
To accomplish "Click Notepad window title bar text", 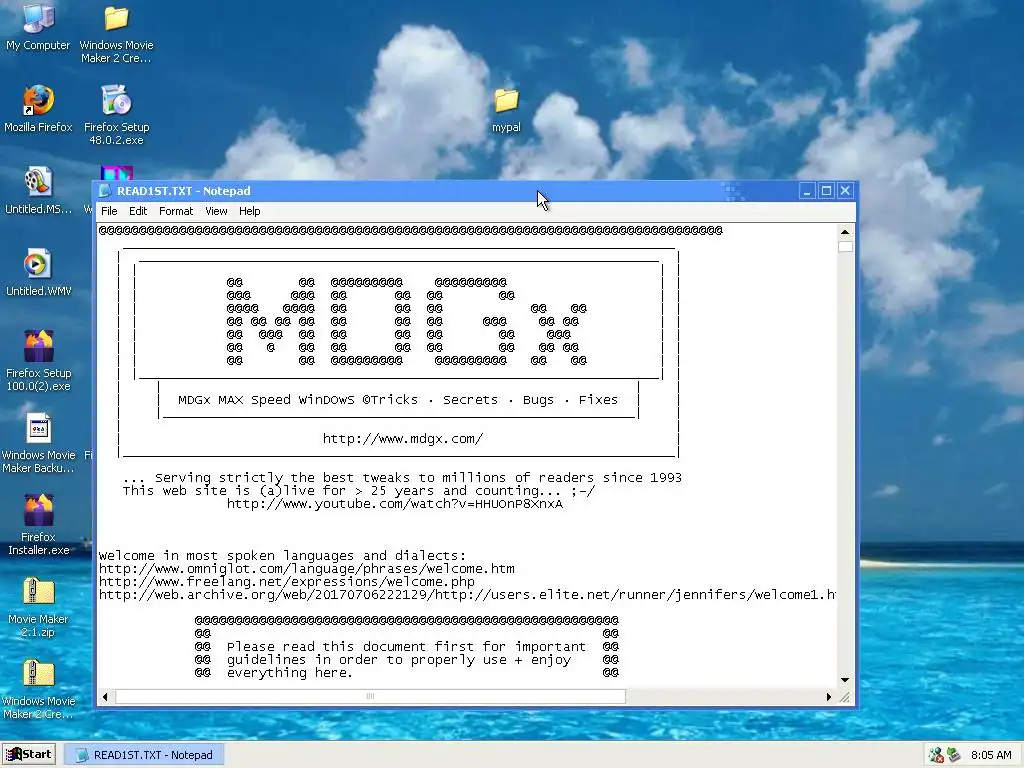I will click(184, 191).
